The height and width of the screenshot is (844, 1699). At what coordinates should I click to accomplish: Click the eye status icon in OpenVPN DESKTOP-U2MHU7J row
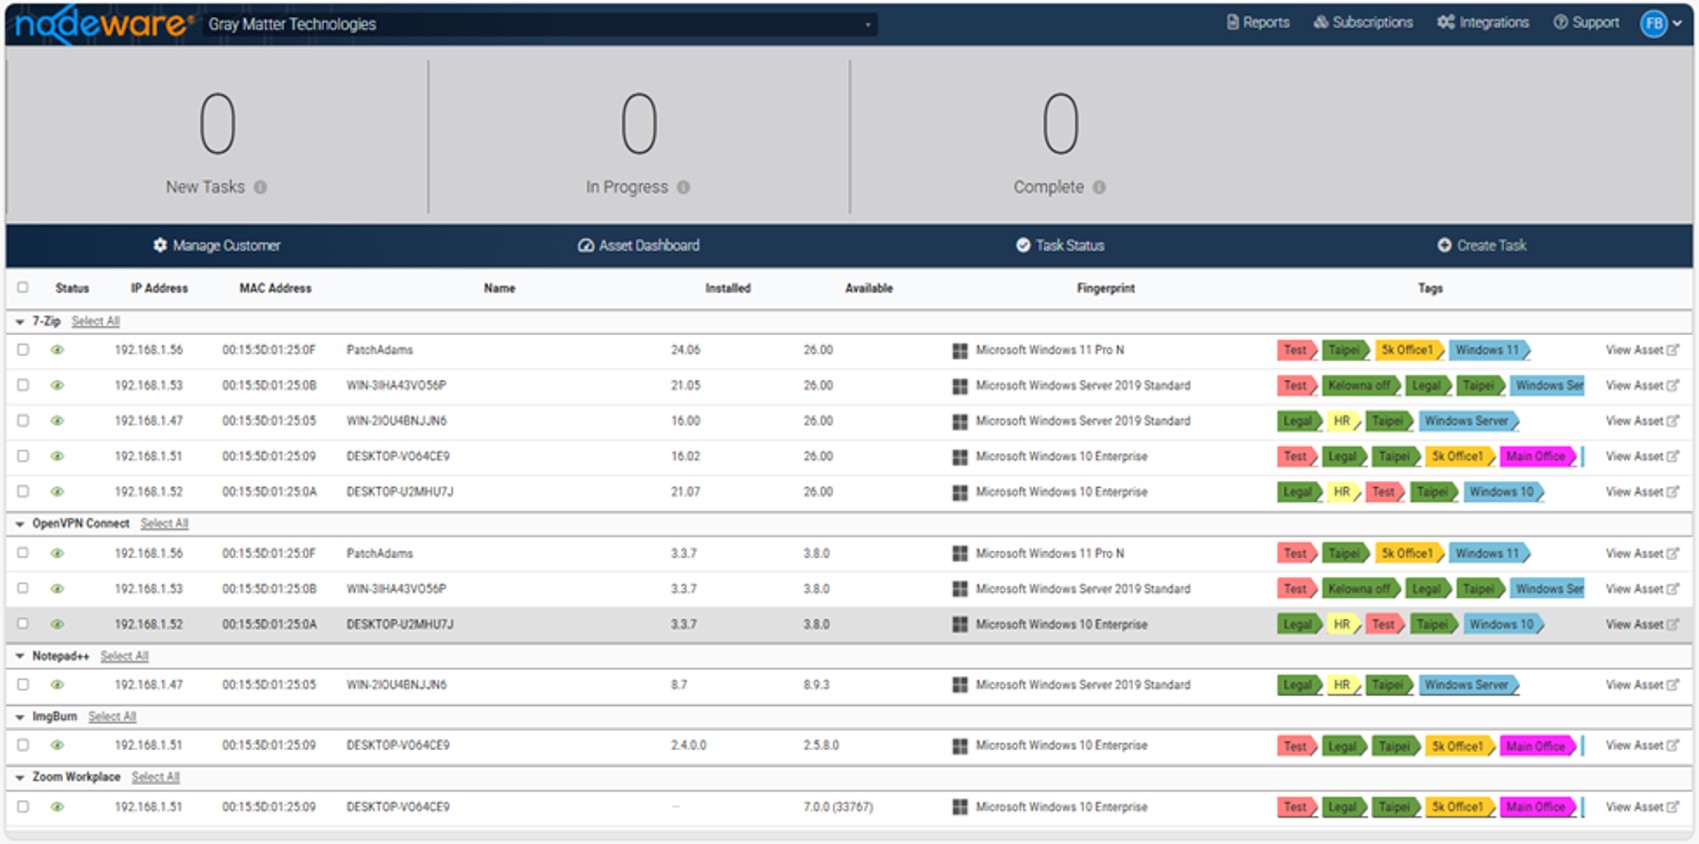pos(57,624)
